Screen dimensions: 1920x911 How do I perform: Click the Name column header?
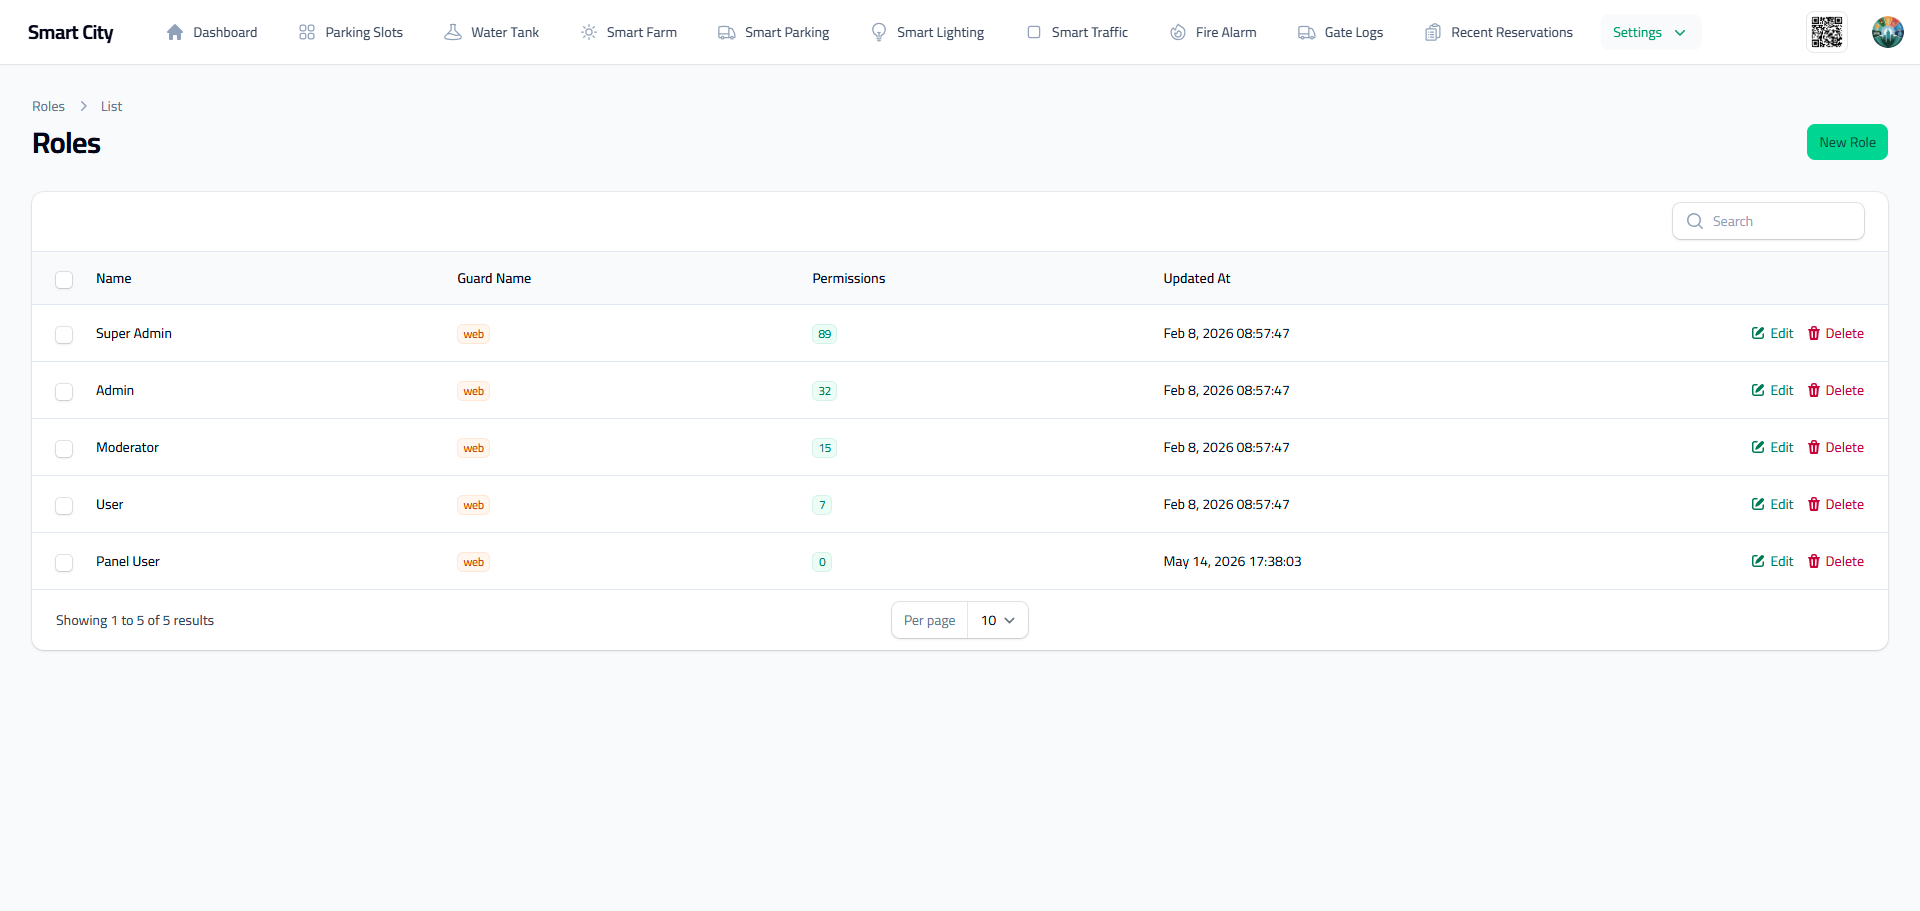[114, 278]
